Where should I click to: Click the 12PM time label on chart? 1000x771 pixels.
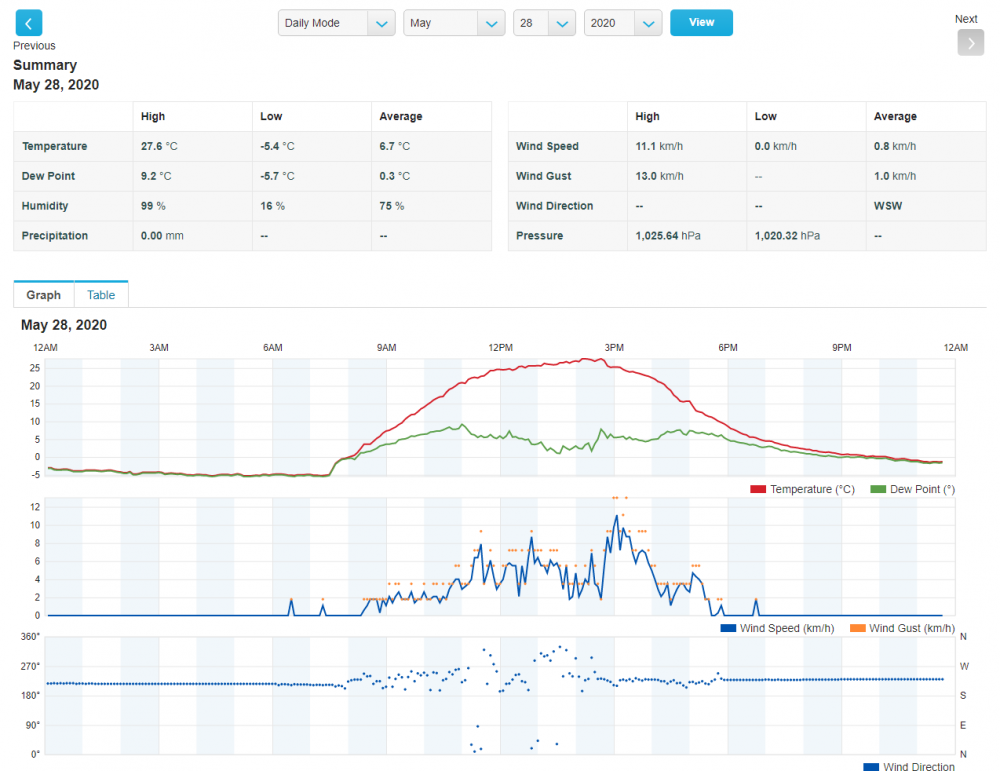(x=500, y=347)
